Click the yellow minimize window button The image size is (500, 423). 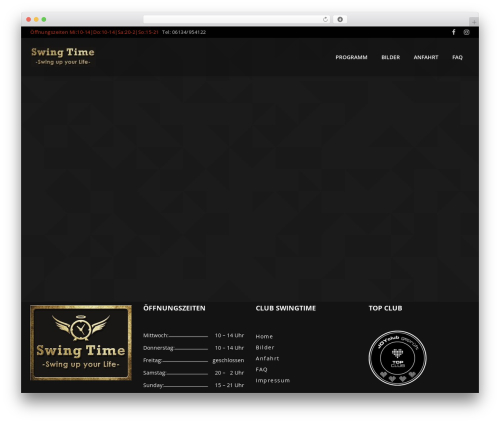tap(36, 19)
